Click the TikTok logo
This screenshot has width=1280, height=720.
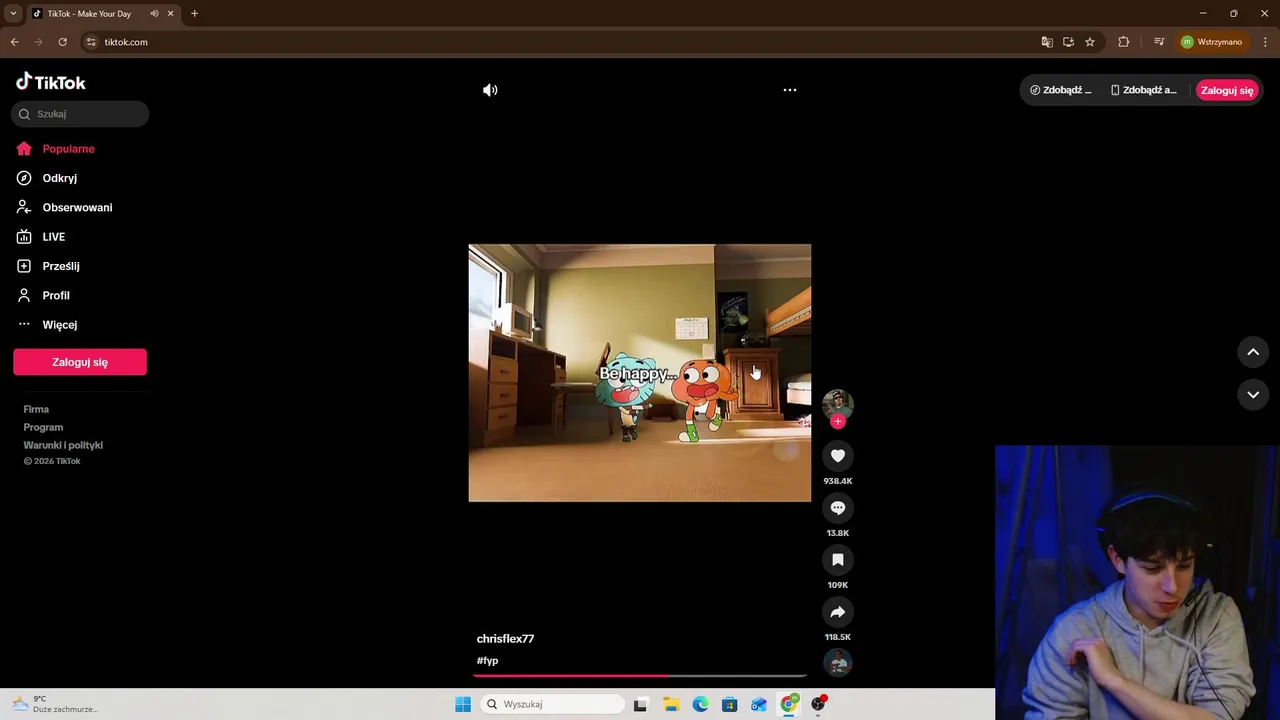(51, 82)
